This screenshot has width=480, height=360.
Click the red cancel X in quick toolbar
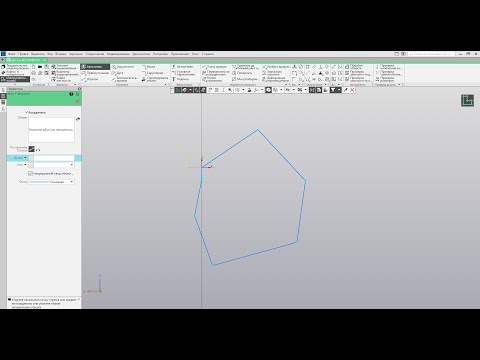[352, 90]
